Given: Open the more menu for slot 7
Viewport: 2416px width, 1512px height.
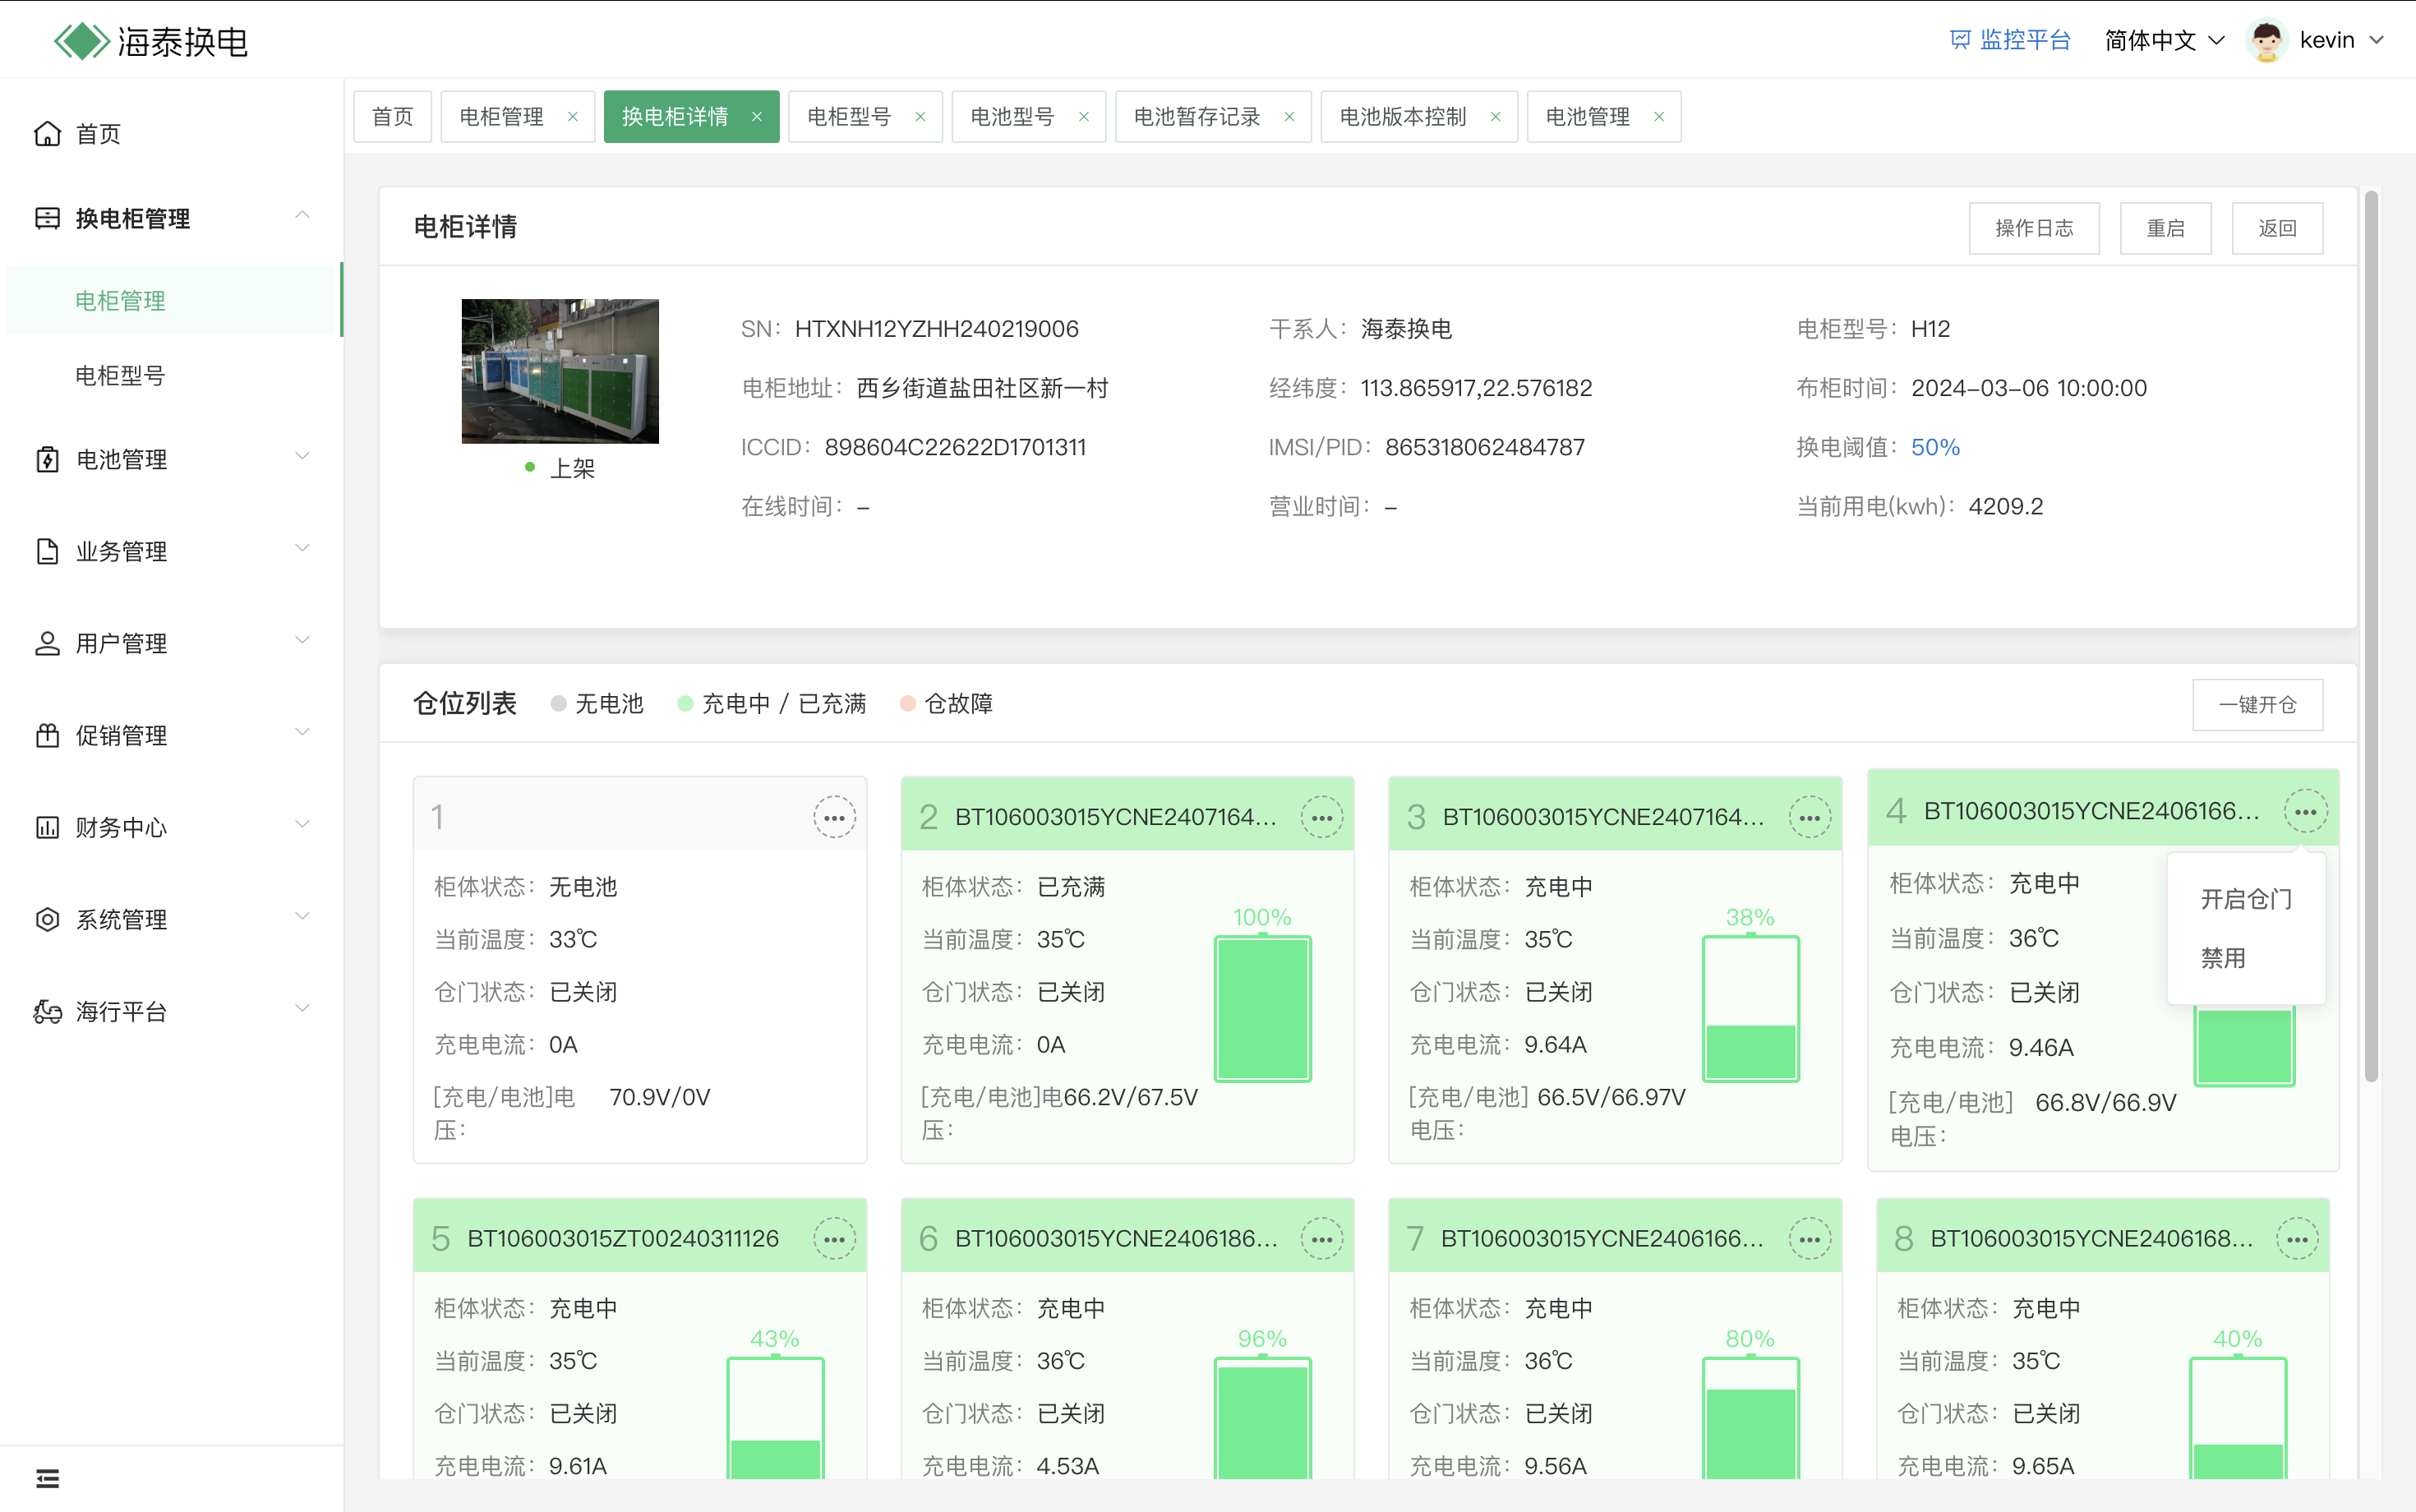Looking at the screenshot, I should pos(1809,1239).
